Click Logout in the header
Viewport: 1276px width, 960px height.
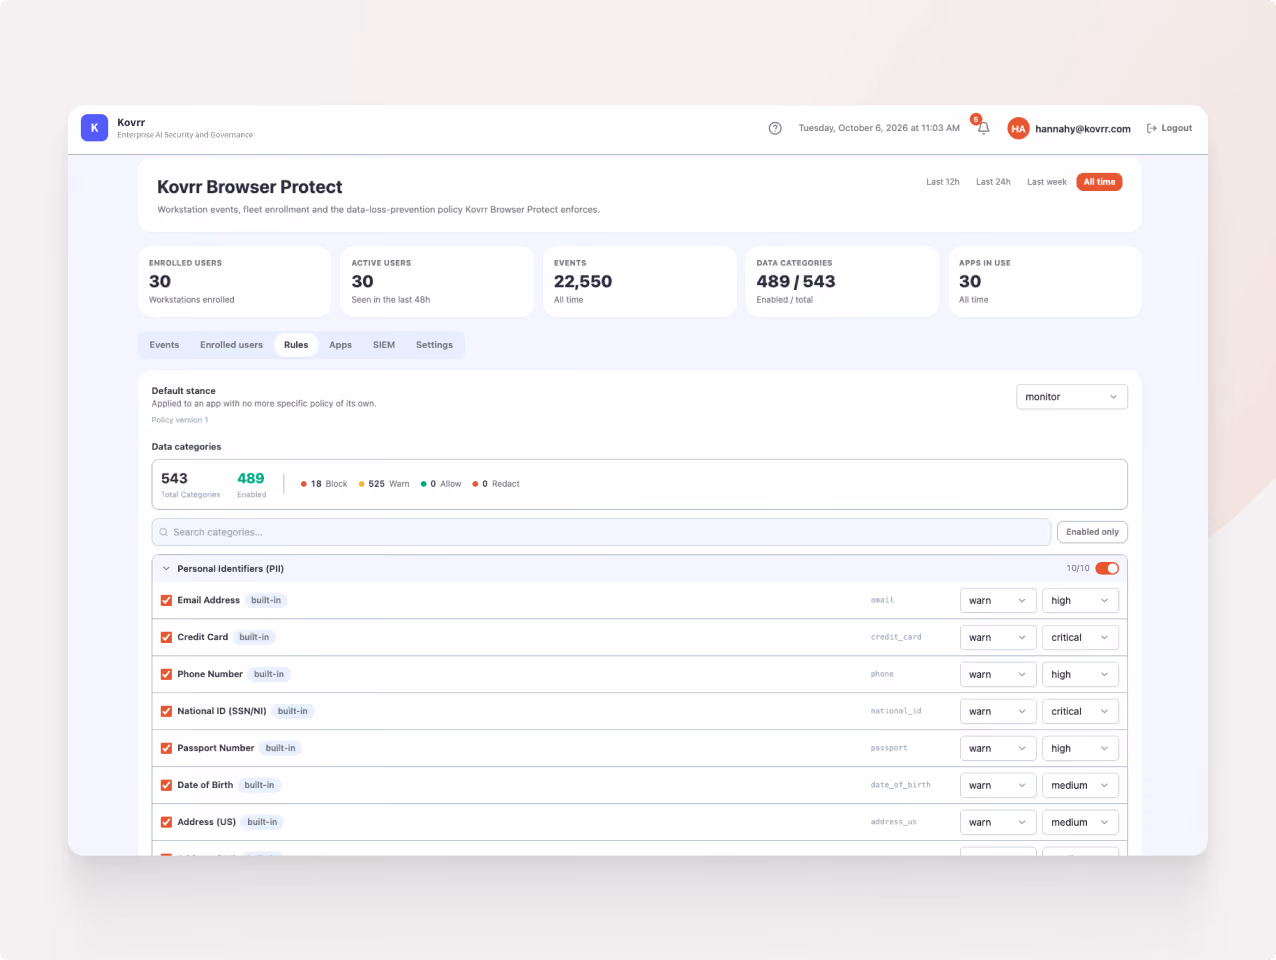pos(1169,128)
